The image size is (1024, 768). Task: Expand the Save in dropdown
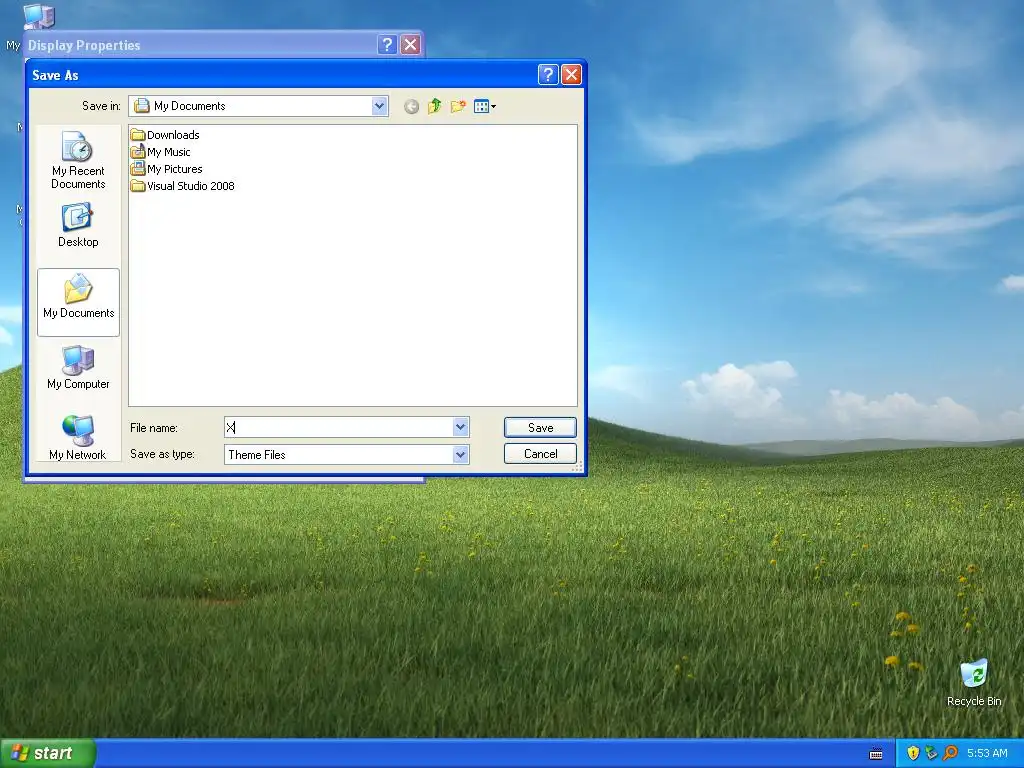click(x=379, y=106)
